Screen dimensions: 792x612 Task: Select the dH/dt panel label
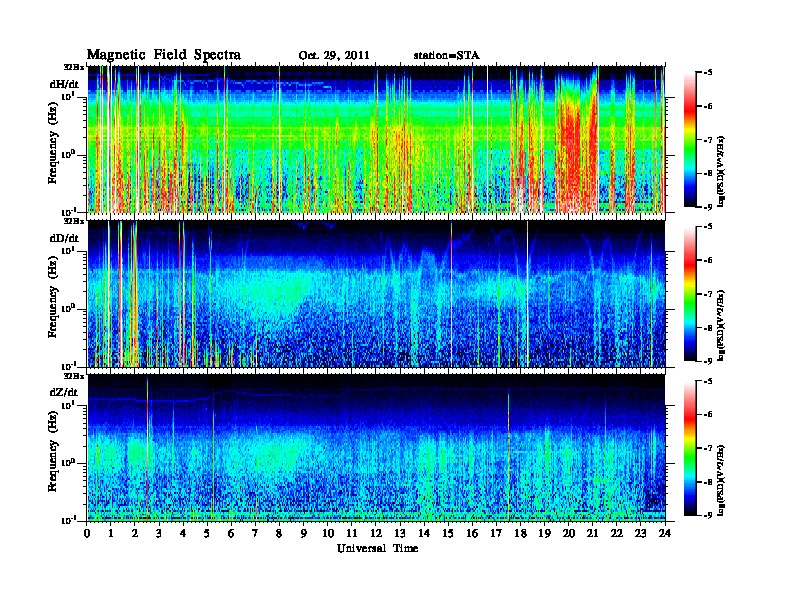click(64, 84)
